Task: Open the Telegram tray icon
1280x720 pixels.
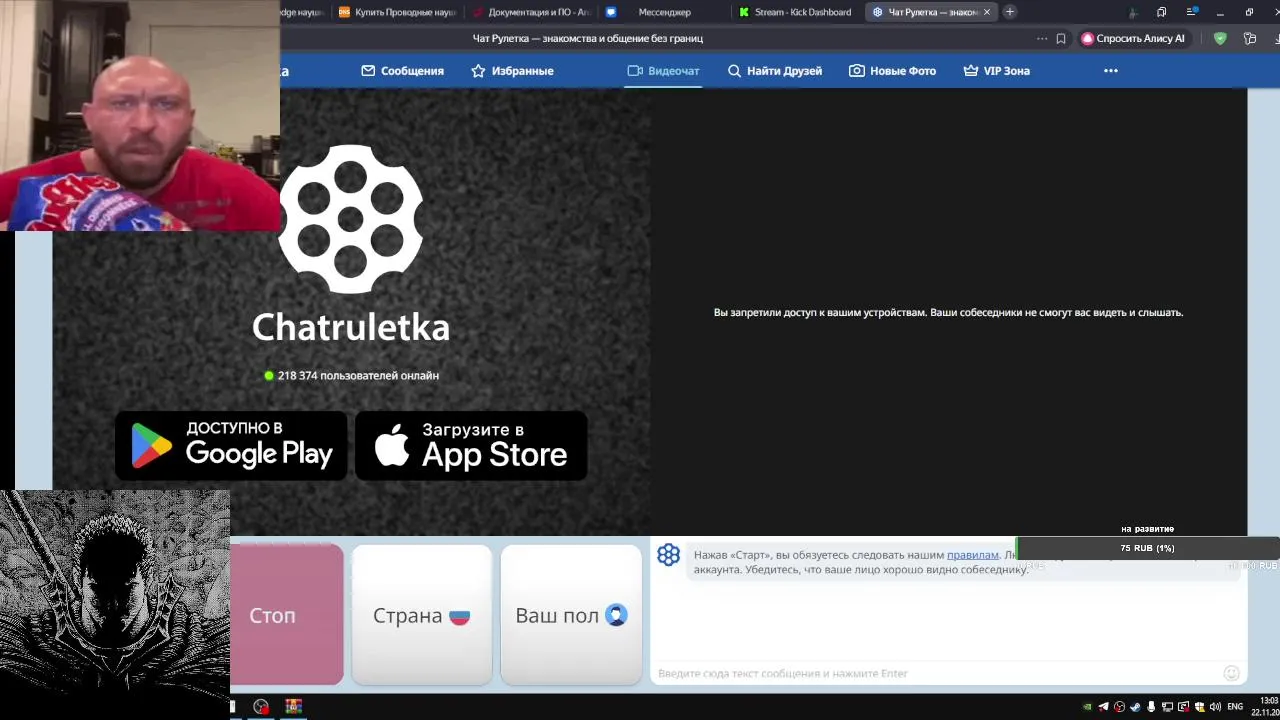Action: (x=1103, y=707)
